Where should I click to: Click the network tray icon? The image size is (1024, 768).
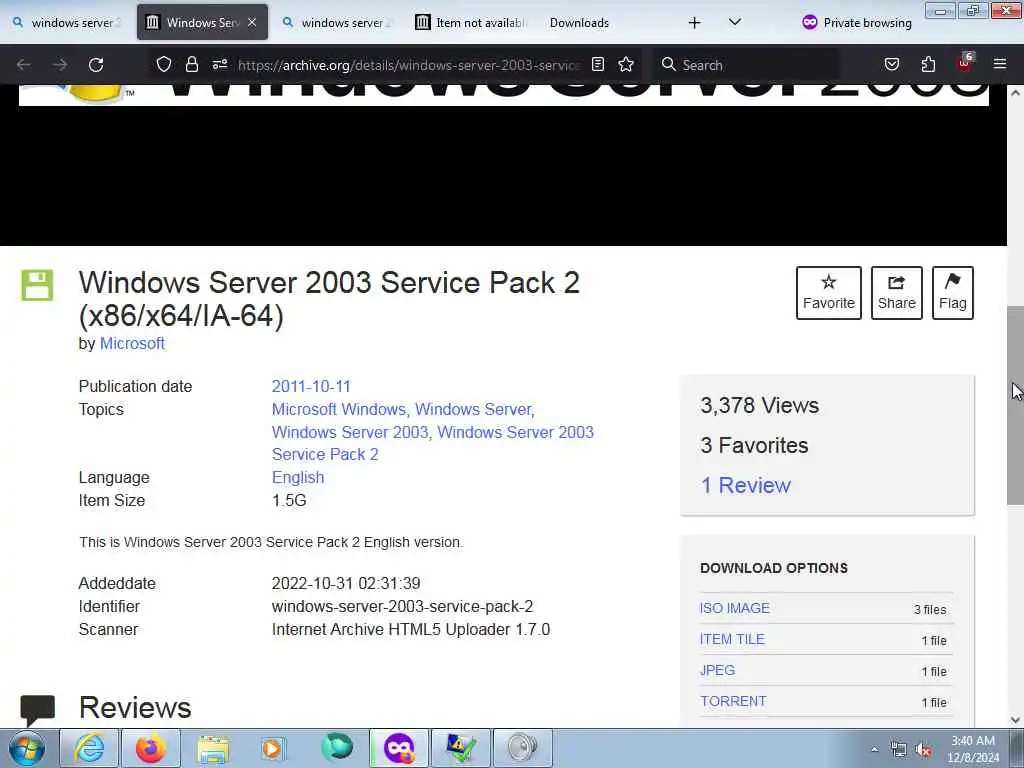pos(899,749)
